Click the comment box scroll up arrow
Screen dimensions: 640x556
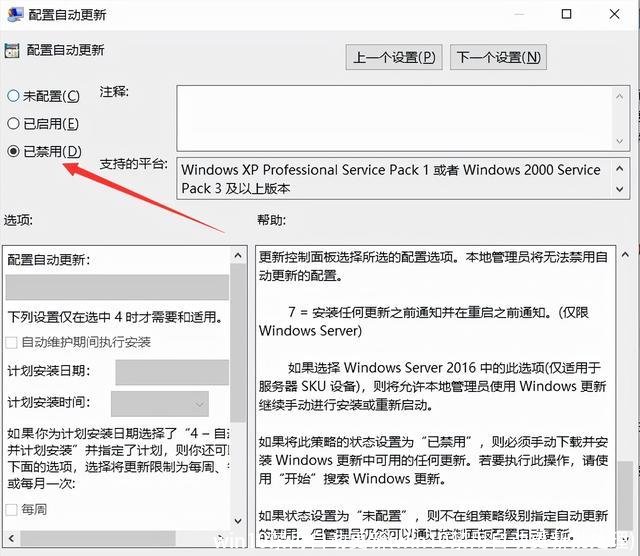620,96
